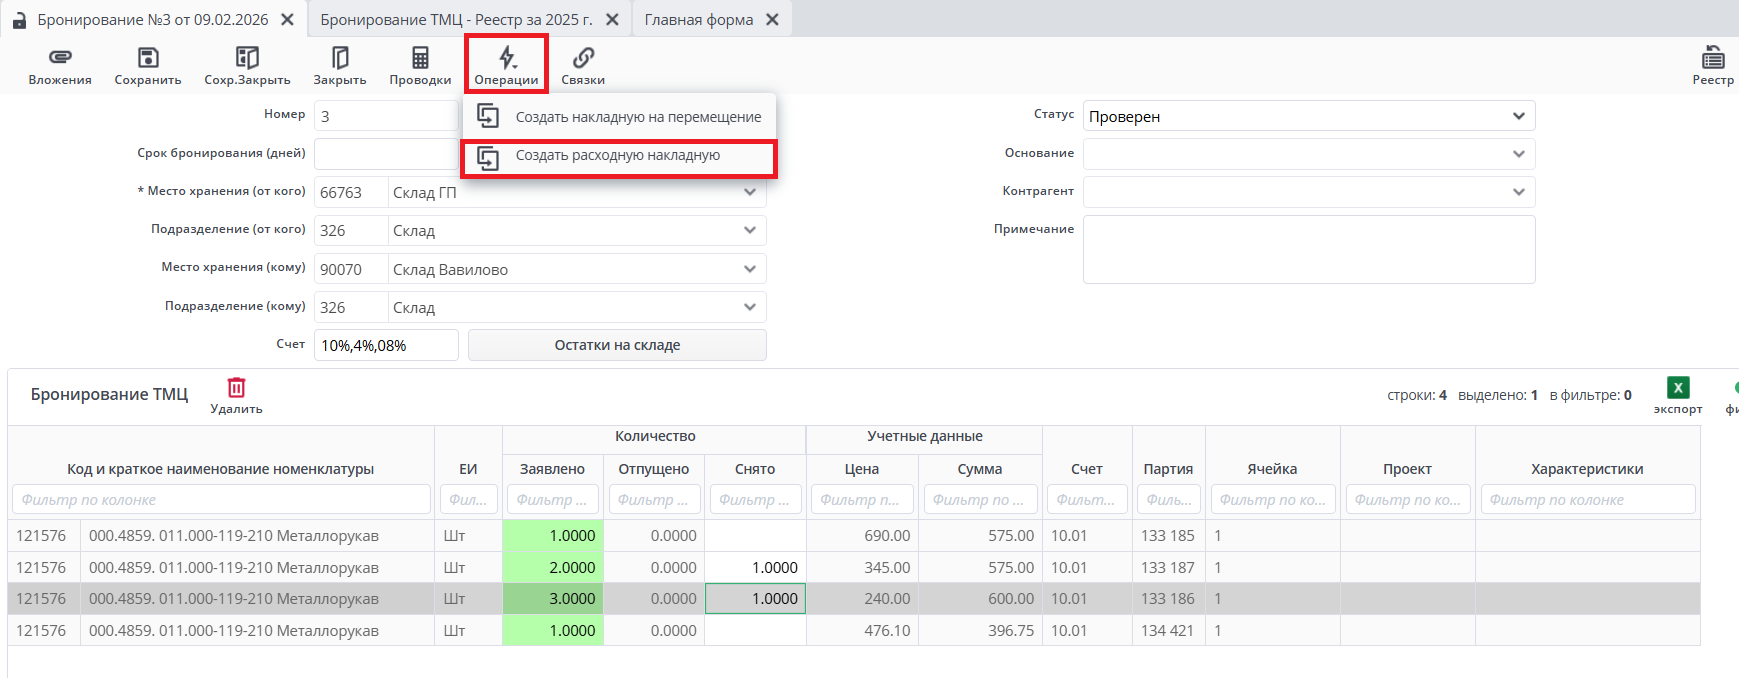Screen dimensions: 1739x678
Task: Click Сохр.Закрыть save and close icon
Action: [x=247, y=58]
